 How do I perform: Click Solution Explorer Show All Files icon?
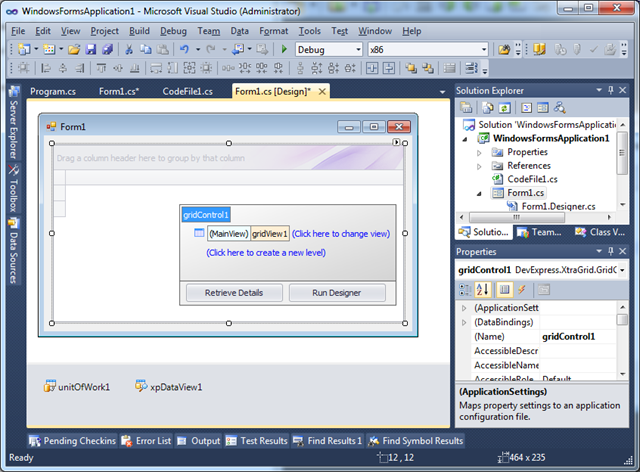488,108
